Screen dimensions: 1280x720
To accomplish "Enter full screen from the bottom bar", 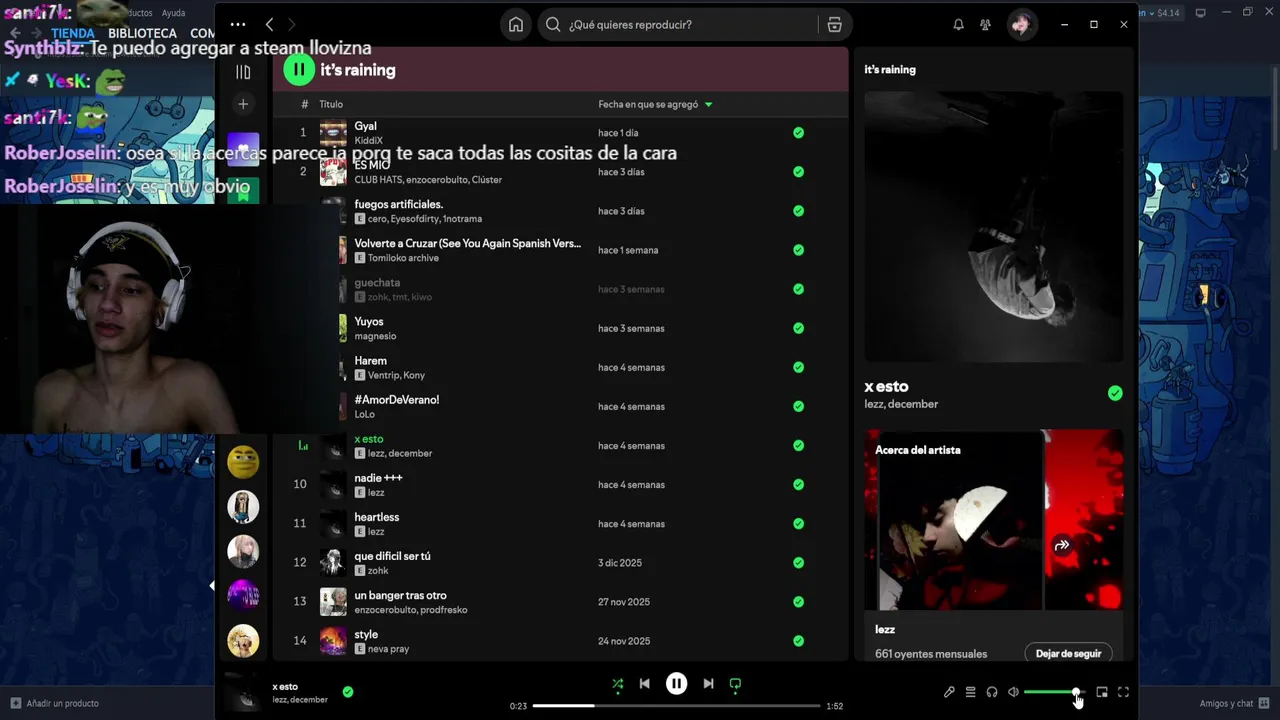I will coord(1123,692).
